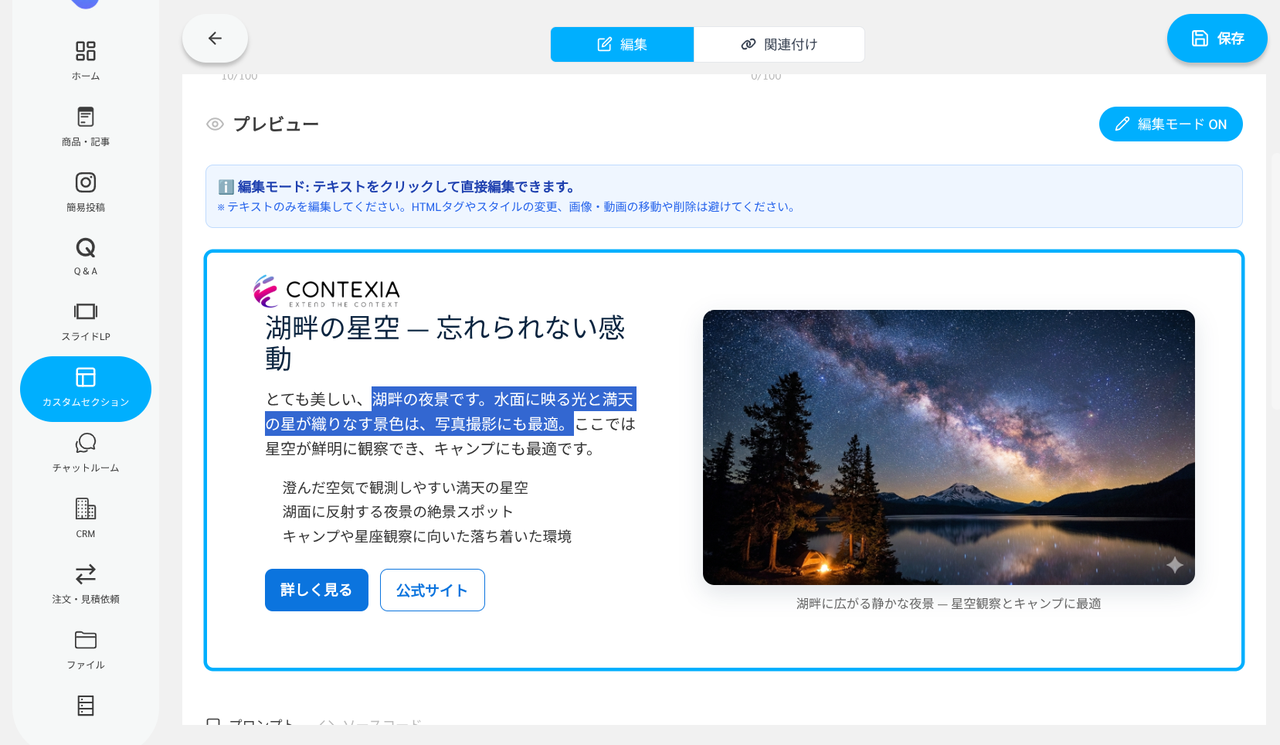The height and width of the screenshot is (745, 1280).
Task: Go to スライドLP in sidebar
Action: 85,313
